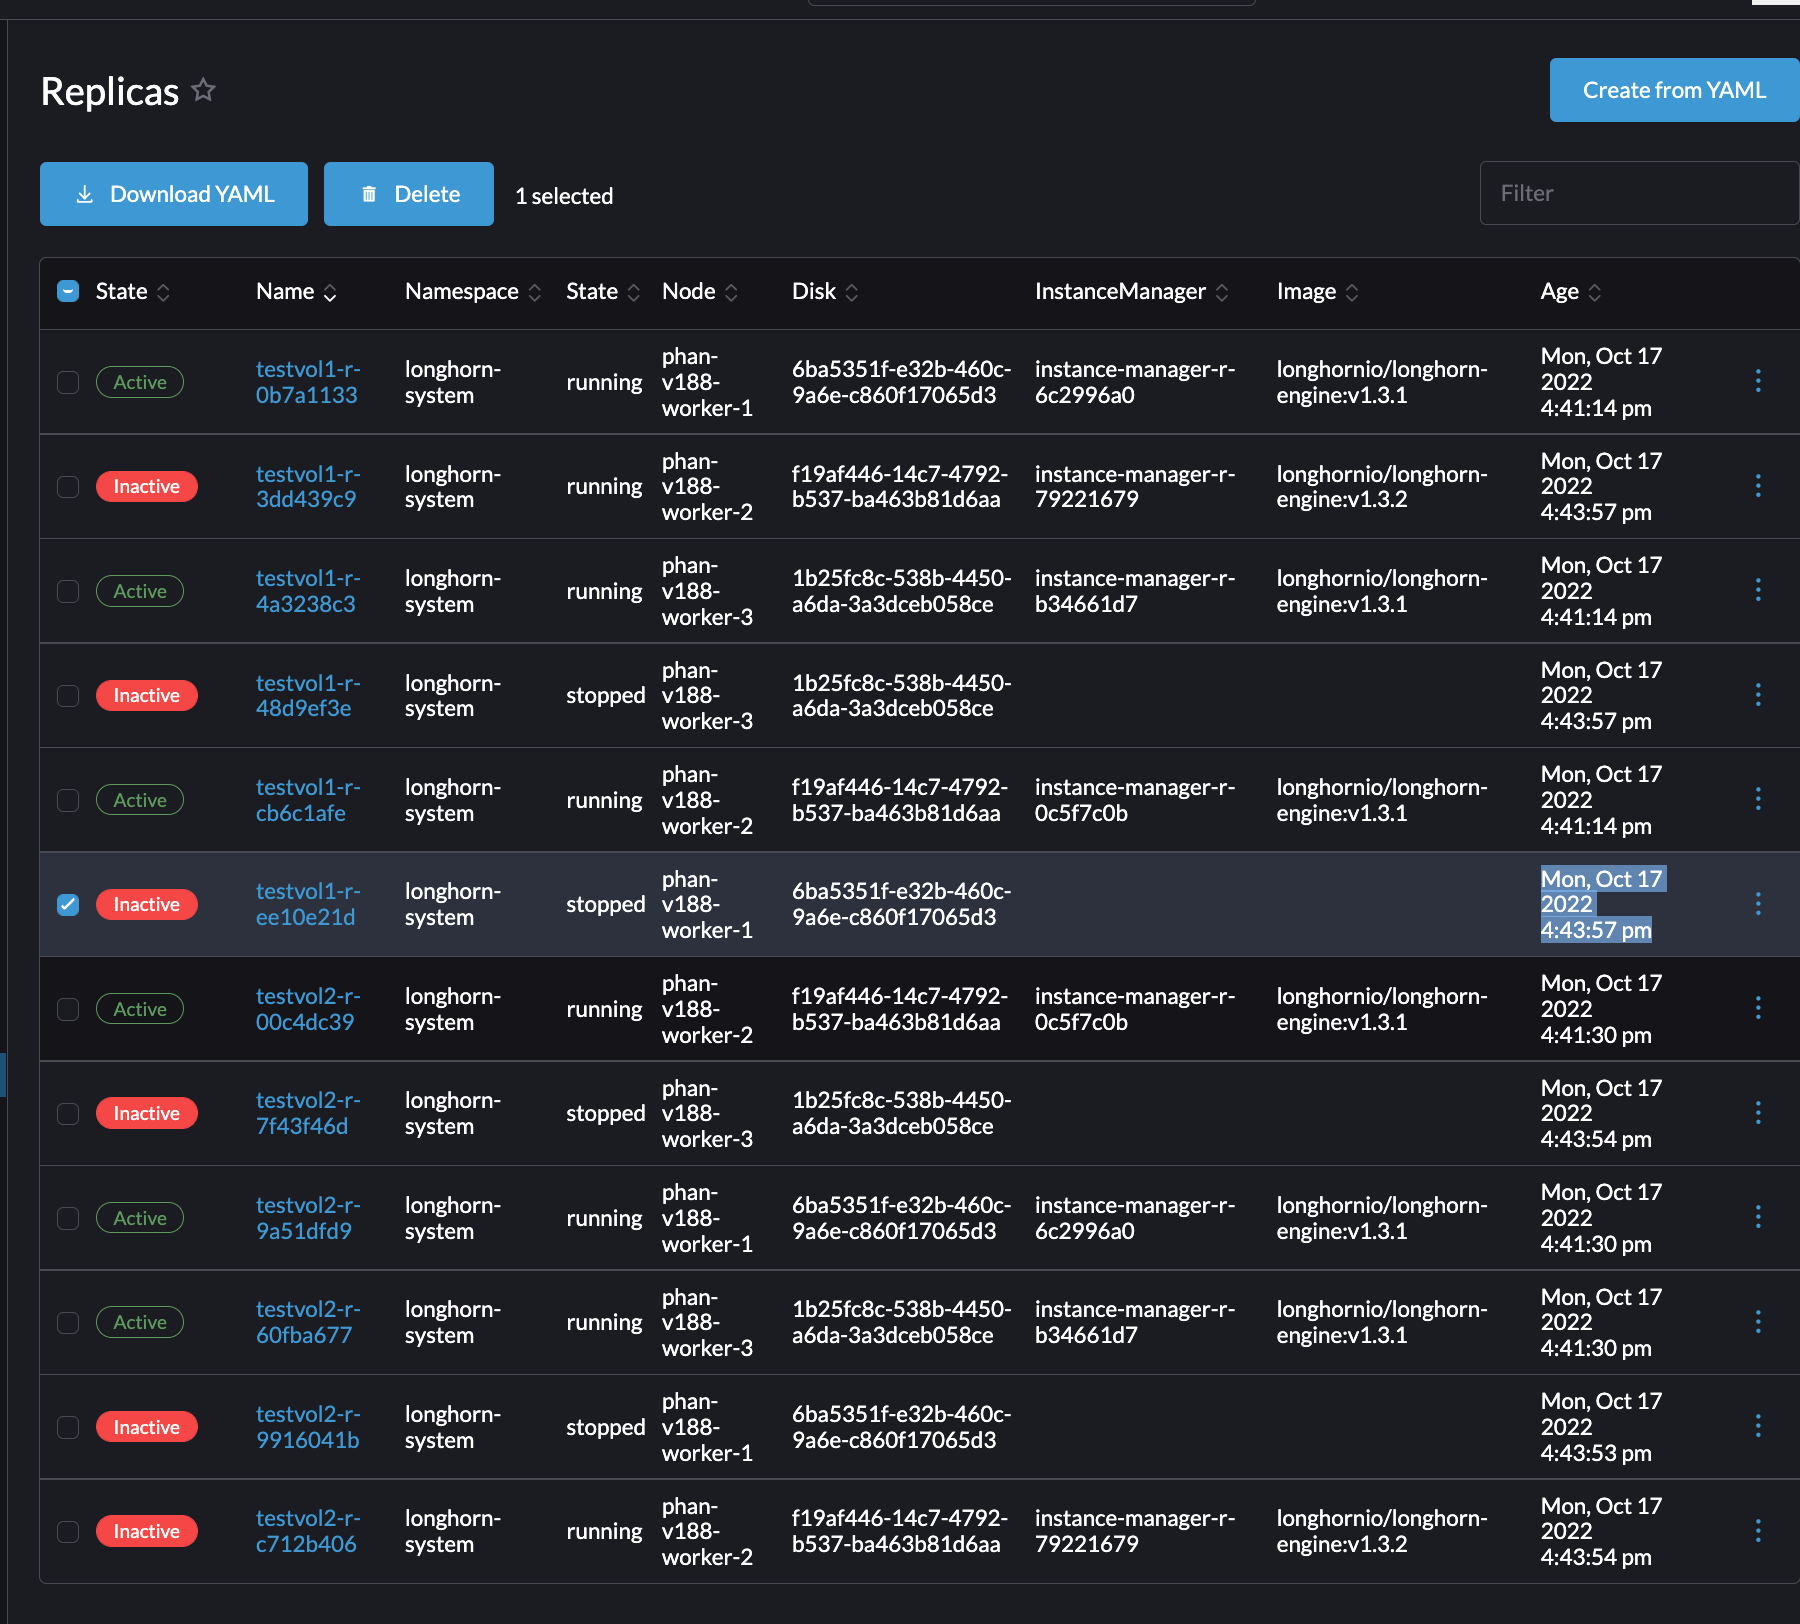Uncheck the row for testvol1-r-ee10e21d

point(68,904)
